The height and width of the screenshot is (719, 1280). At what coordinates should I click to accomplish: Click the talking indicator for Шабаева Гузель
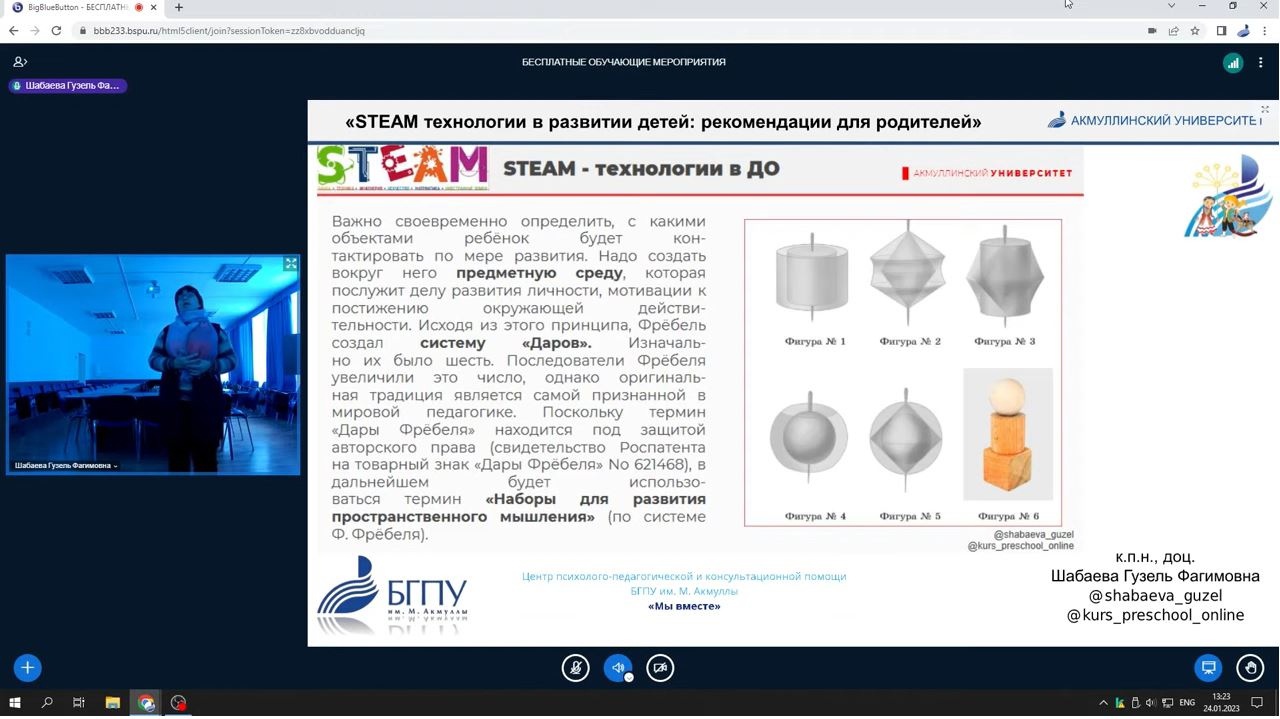click(x=68, y=86)
